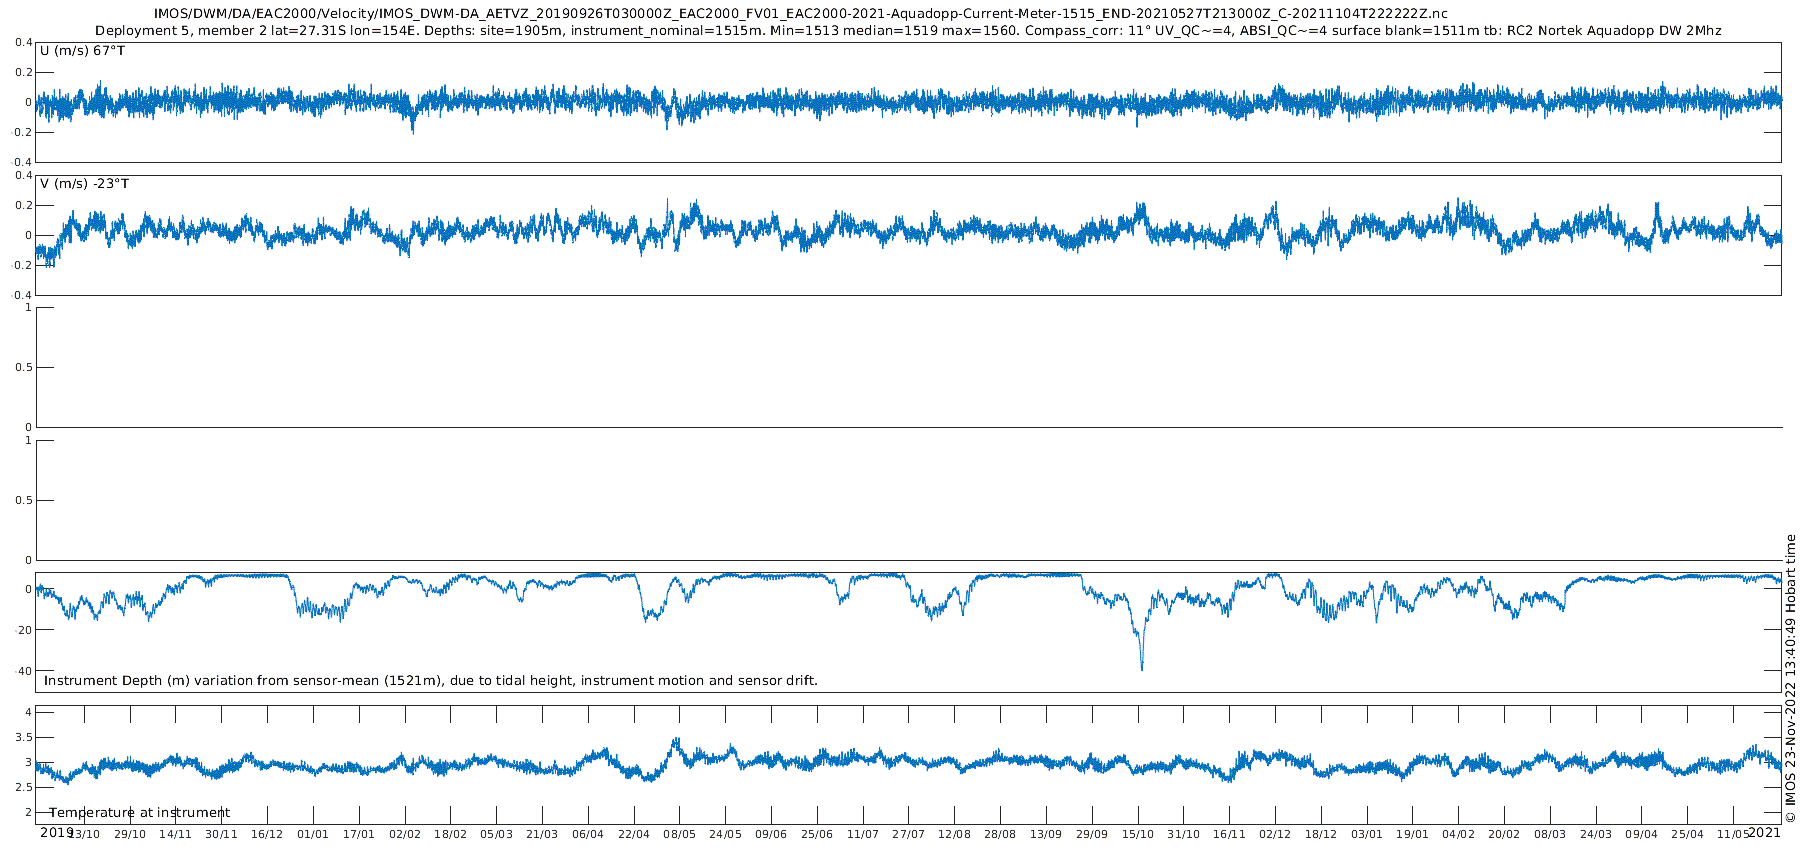Click the 24/03 date tick label

1596,834
